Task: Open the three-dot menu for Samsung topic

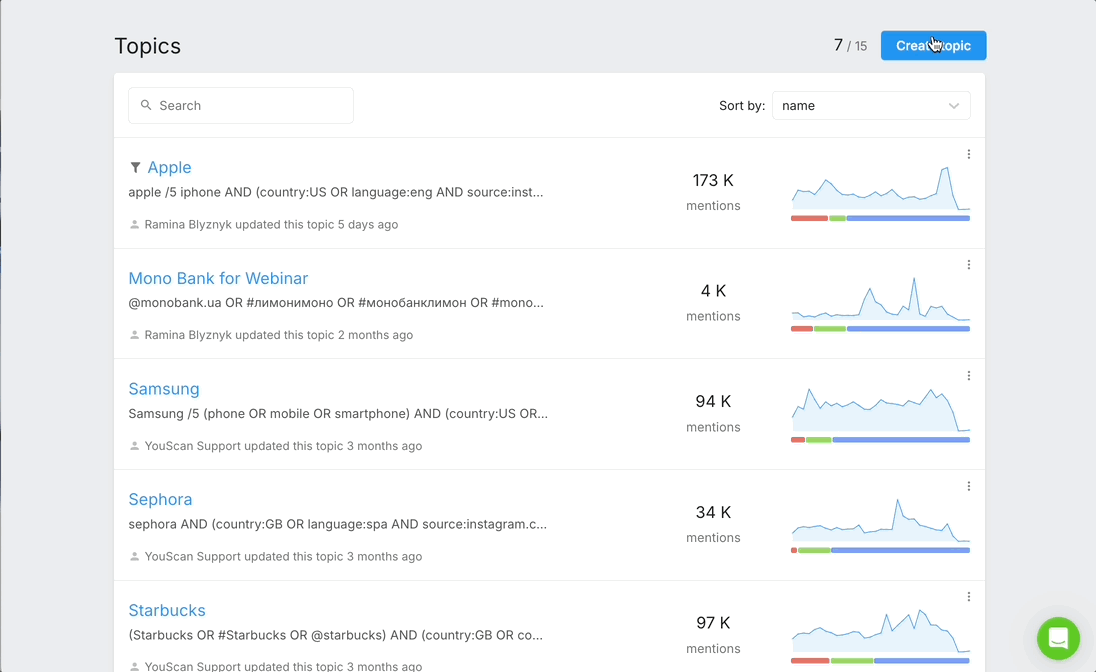Action: click(969, 376)
